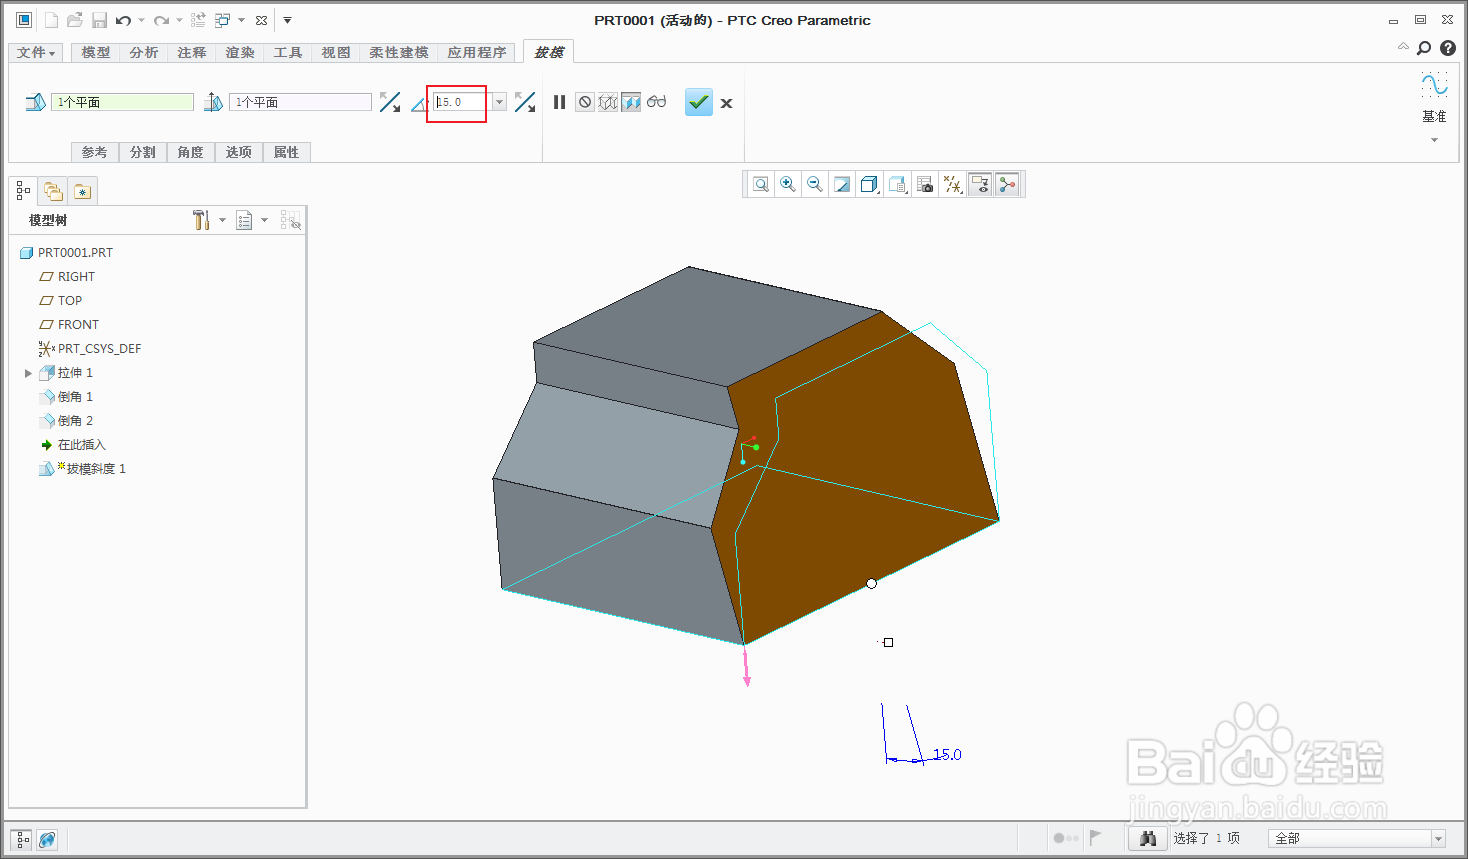
Task: Pause the draft tool
Action: click(560, 102)
